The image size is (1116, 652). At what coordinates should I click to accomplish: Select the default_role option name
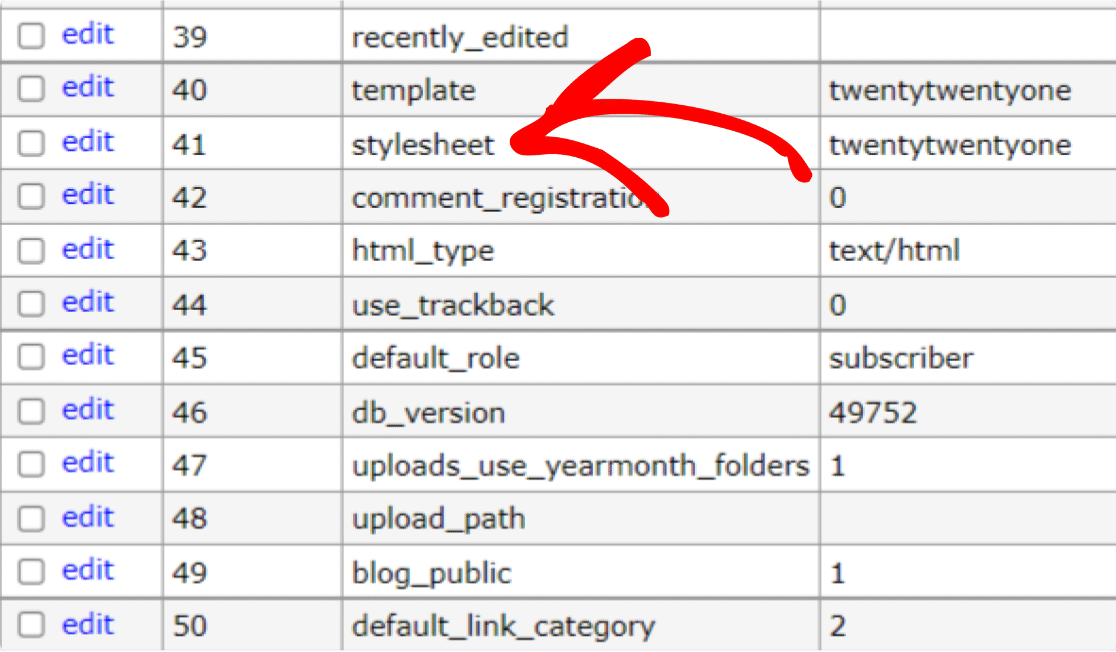[436, 358]
